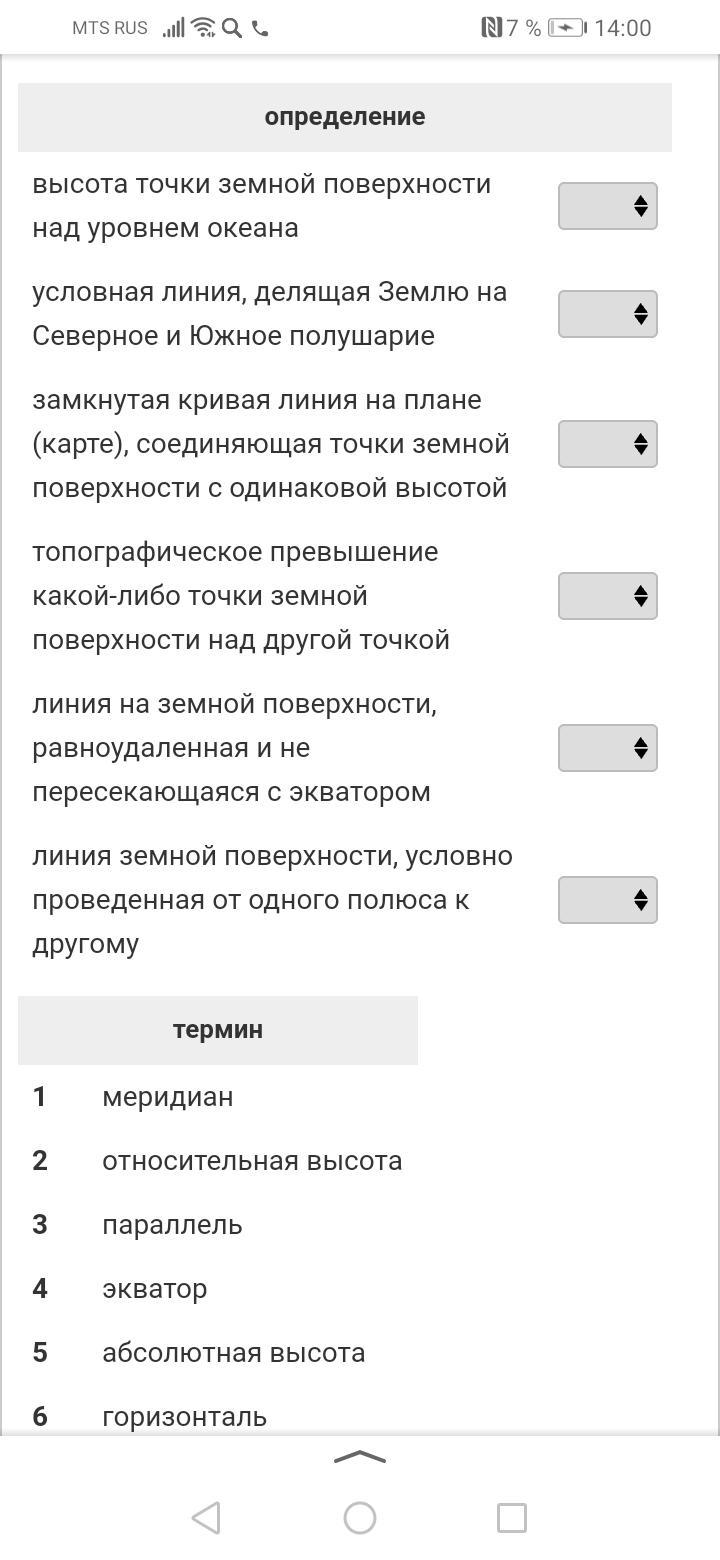Open dropdown for 'замкнутая кривая линия' definition
The image size is (720, 1560).
pyautogui.click(x=607, y=444)
